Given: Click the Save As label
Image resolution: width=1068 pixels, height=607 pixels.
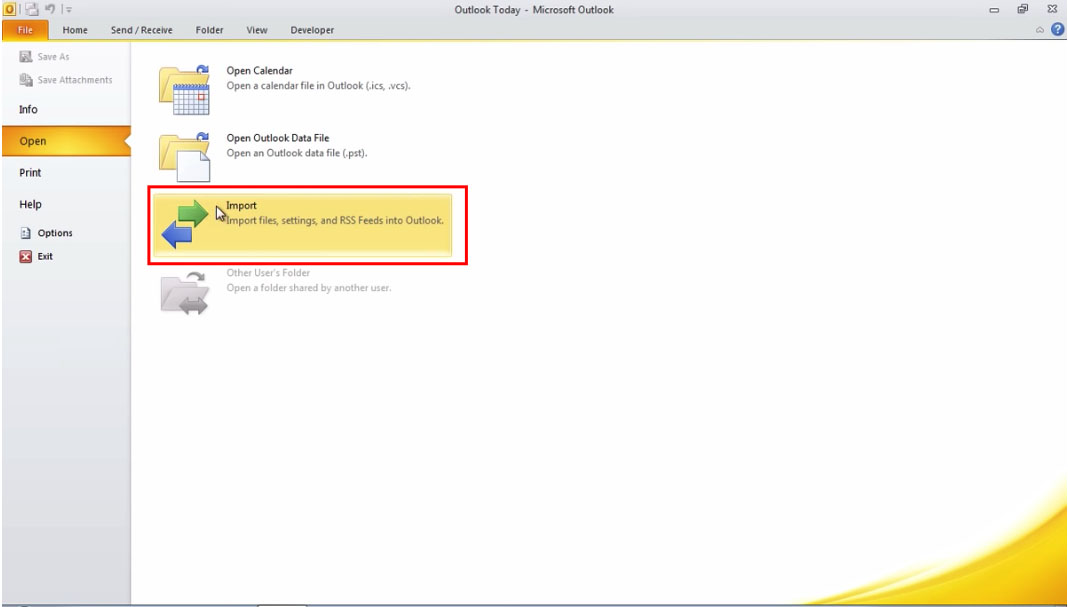Looking at the screenshot, I should pos(53,57).
